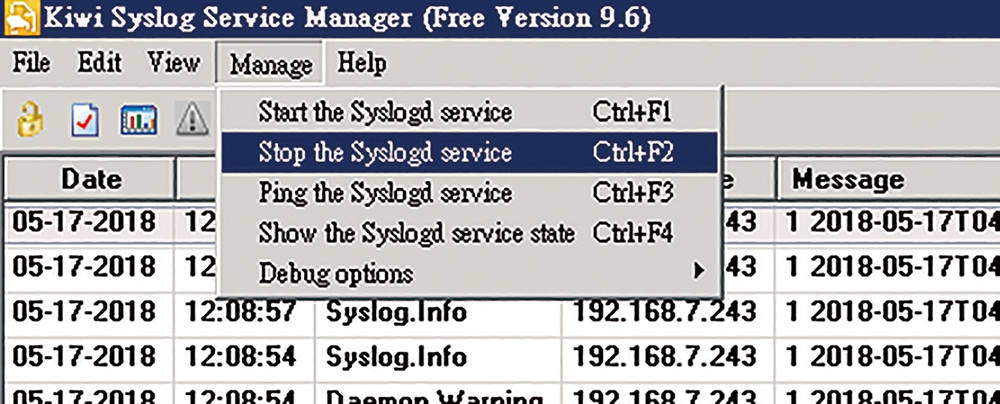Viewport: 1000px width, 404px height.
Task: Choose Show the Syslogd service state
Action: tap(469, 233)
